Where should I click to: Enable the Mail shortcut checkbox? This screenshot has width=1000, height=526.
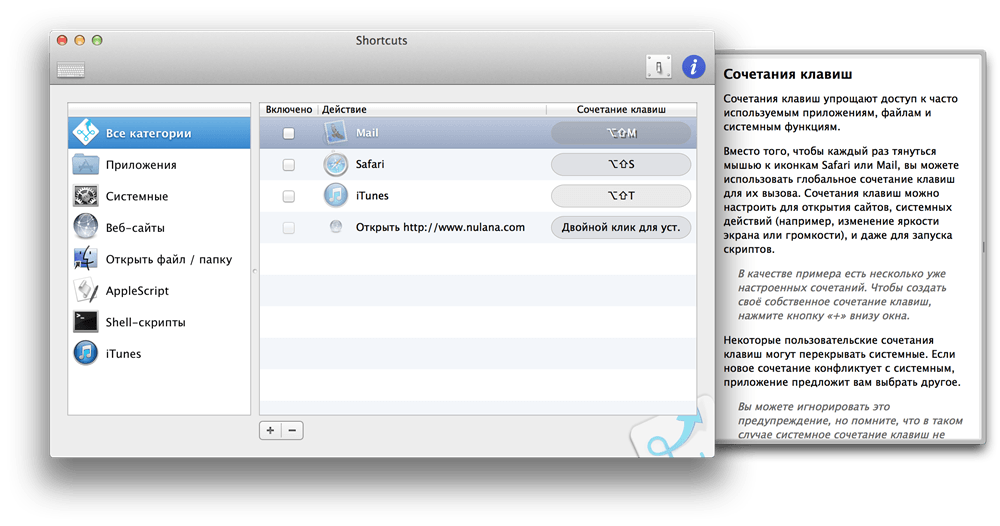[289, 133]
